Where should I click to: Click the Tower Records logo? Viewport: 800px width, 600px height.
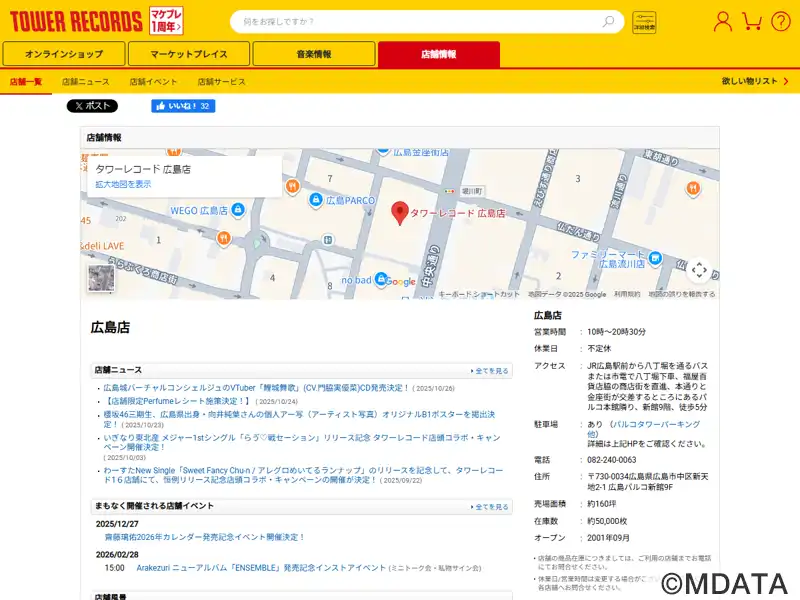[76, 21]
